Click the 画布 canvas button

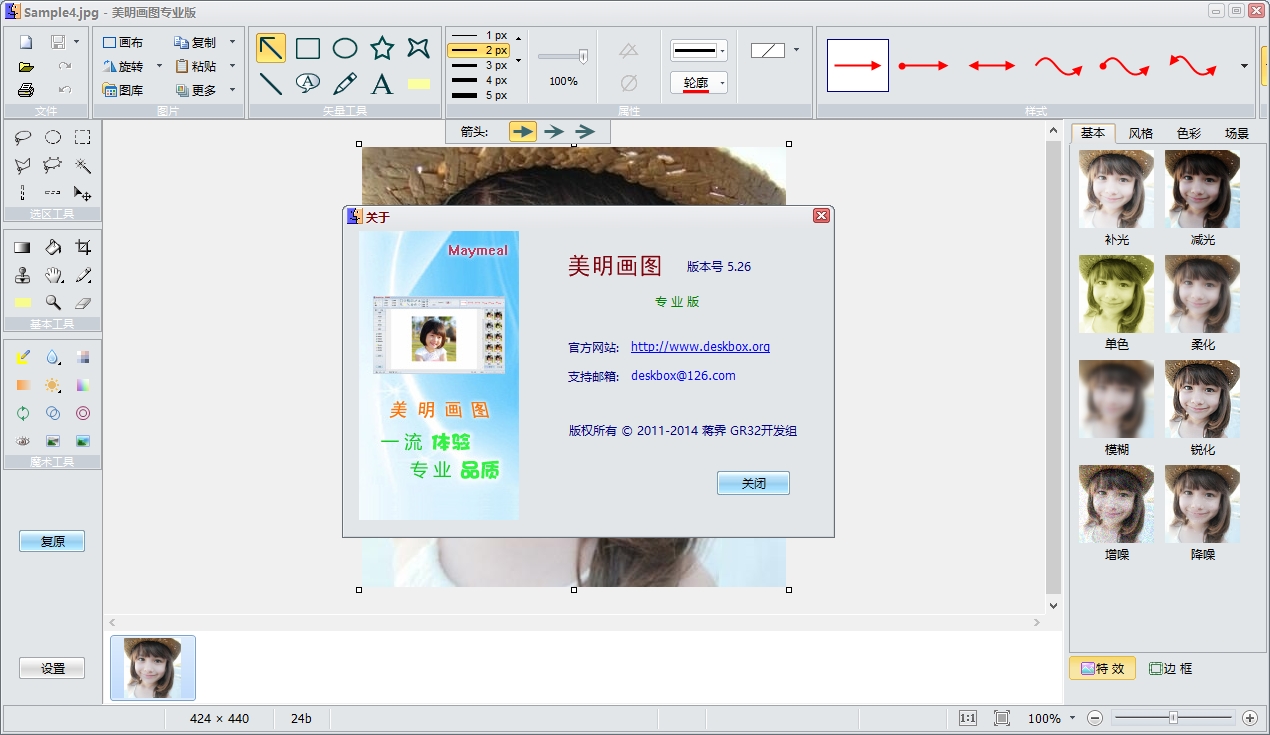point(123,43)
